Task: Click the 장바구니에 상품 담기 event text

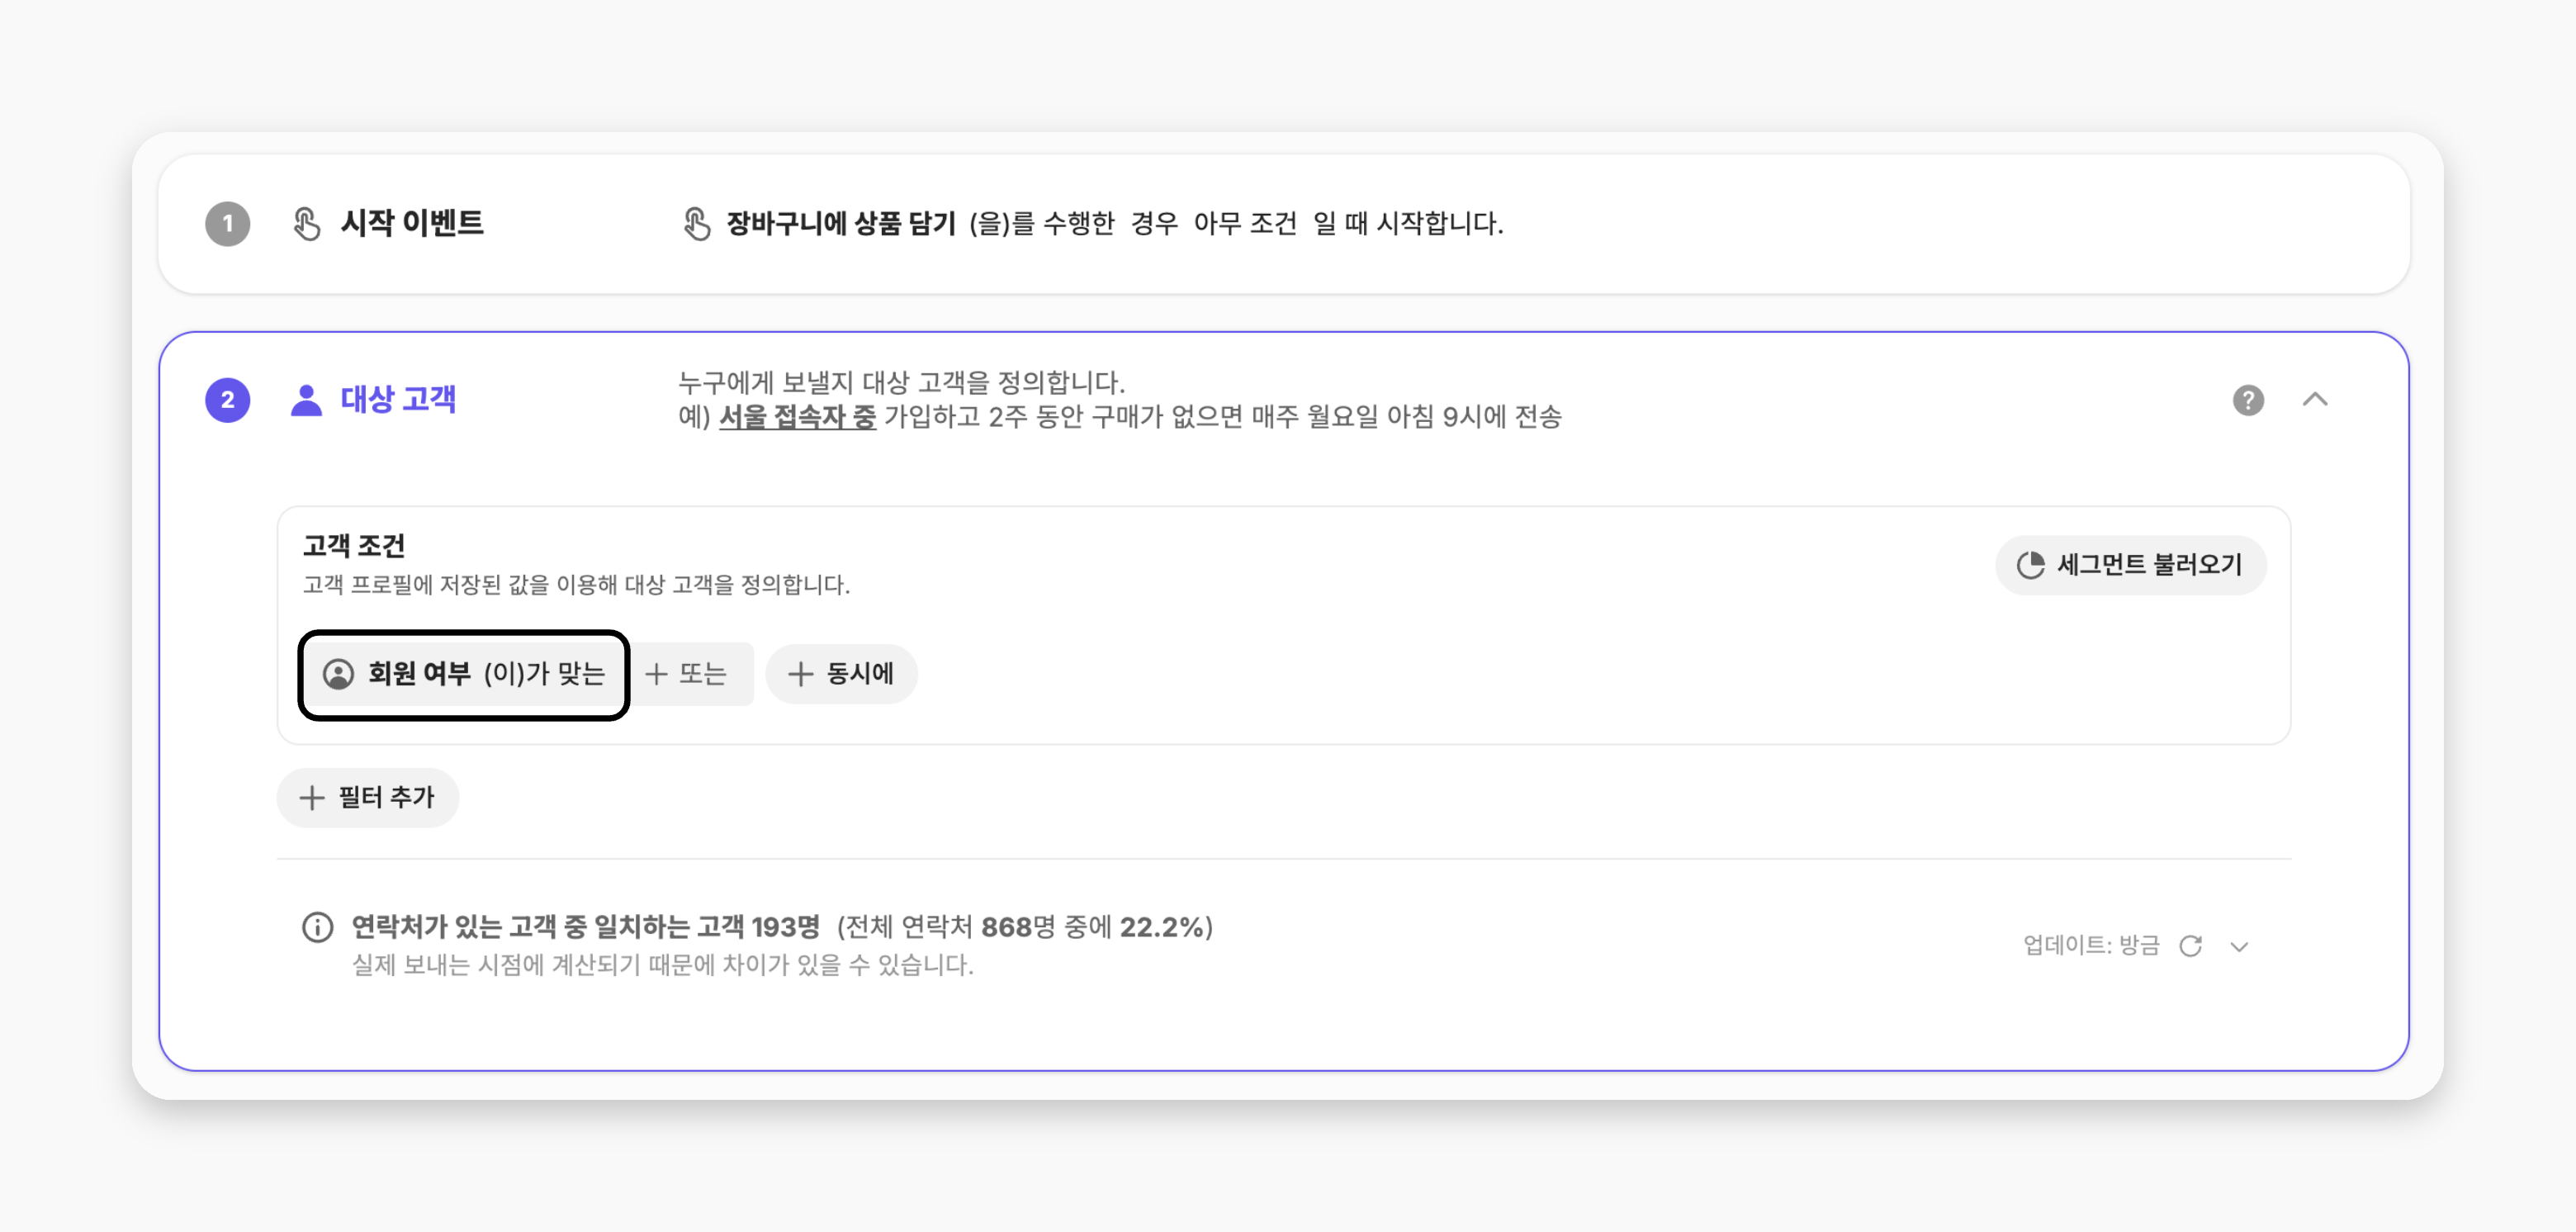Action: [841, 223]
